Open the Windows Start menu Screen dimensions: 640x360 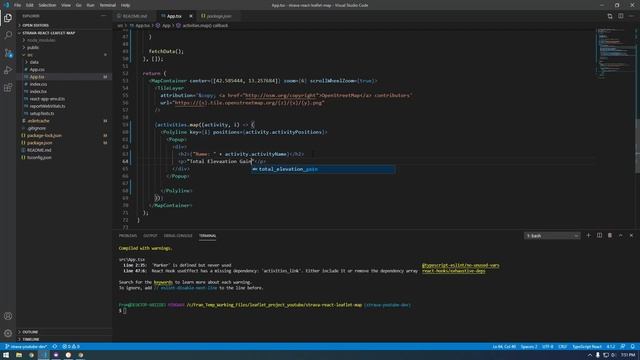pos(6,355)
